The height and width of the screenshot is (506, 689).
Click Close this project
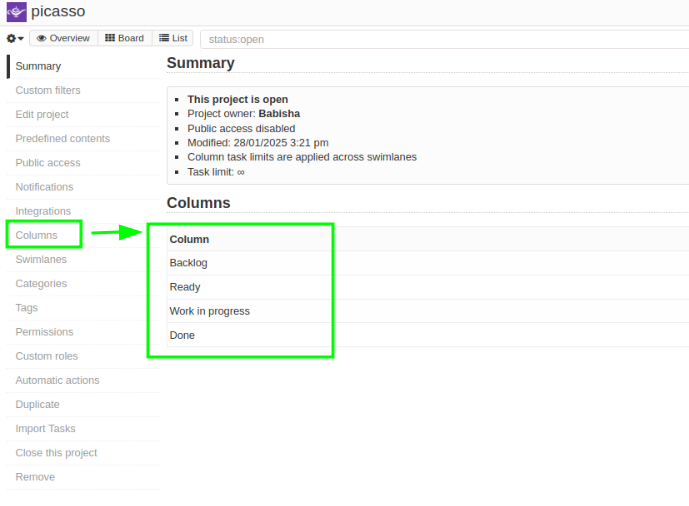56,453
